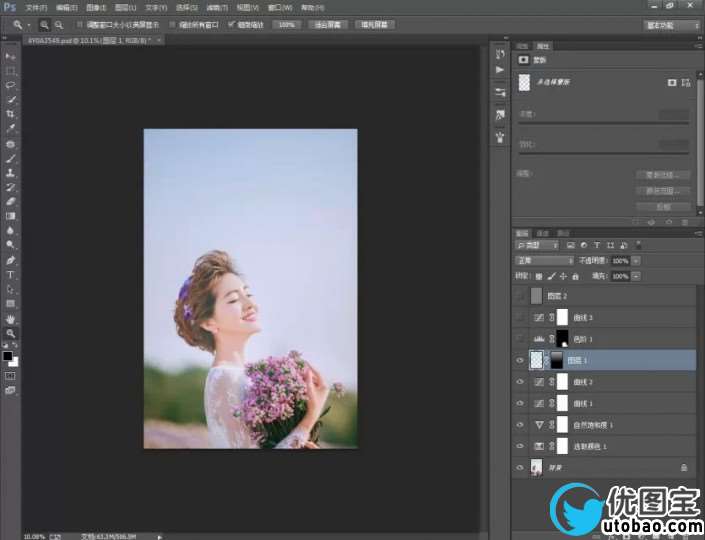Show the hidden 图层 2 layer
The image size is (705, 540).
(x=520, y=296)
